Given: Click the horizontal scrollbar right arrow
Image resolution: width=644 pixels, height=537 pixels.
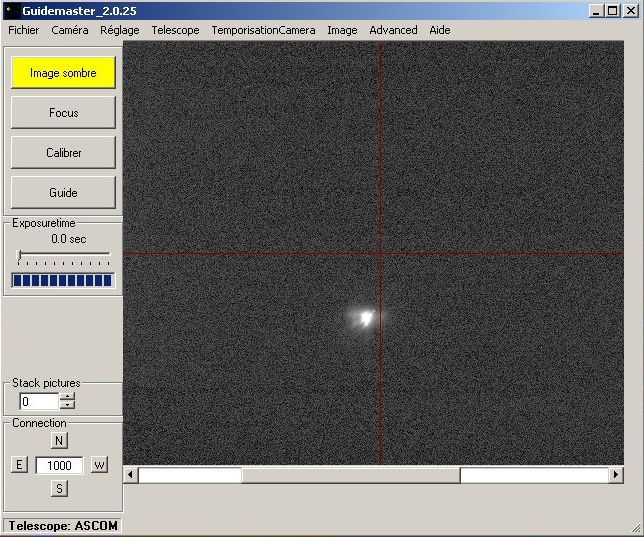Looking at the screenshot, I should tap(616, 475).
